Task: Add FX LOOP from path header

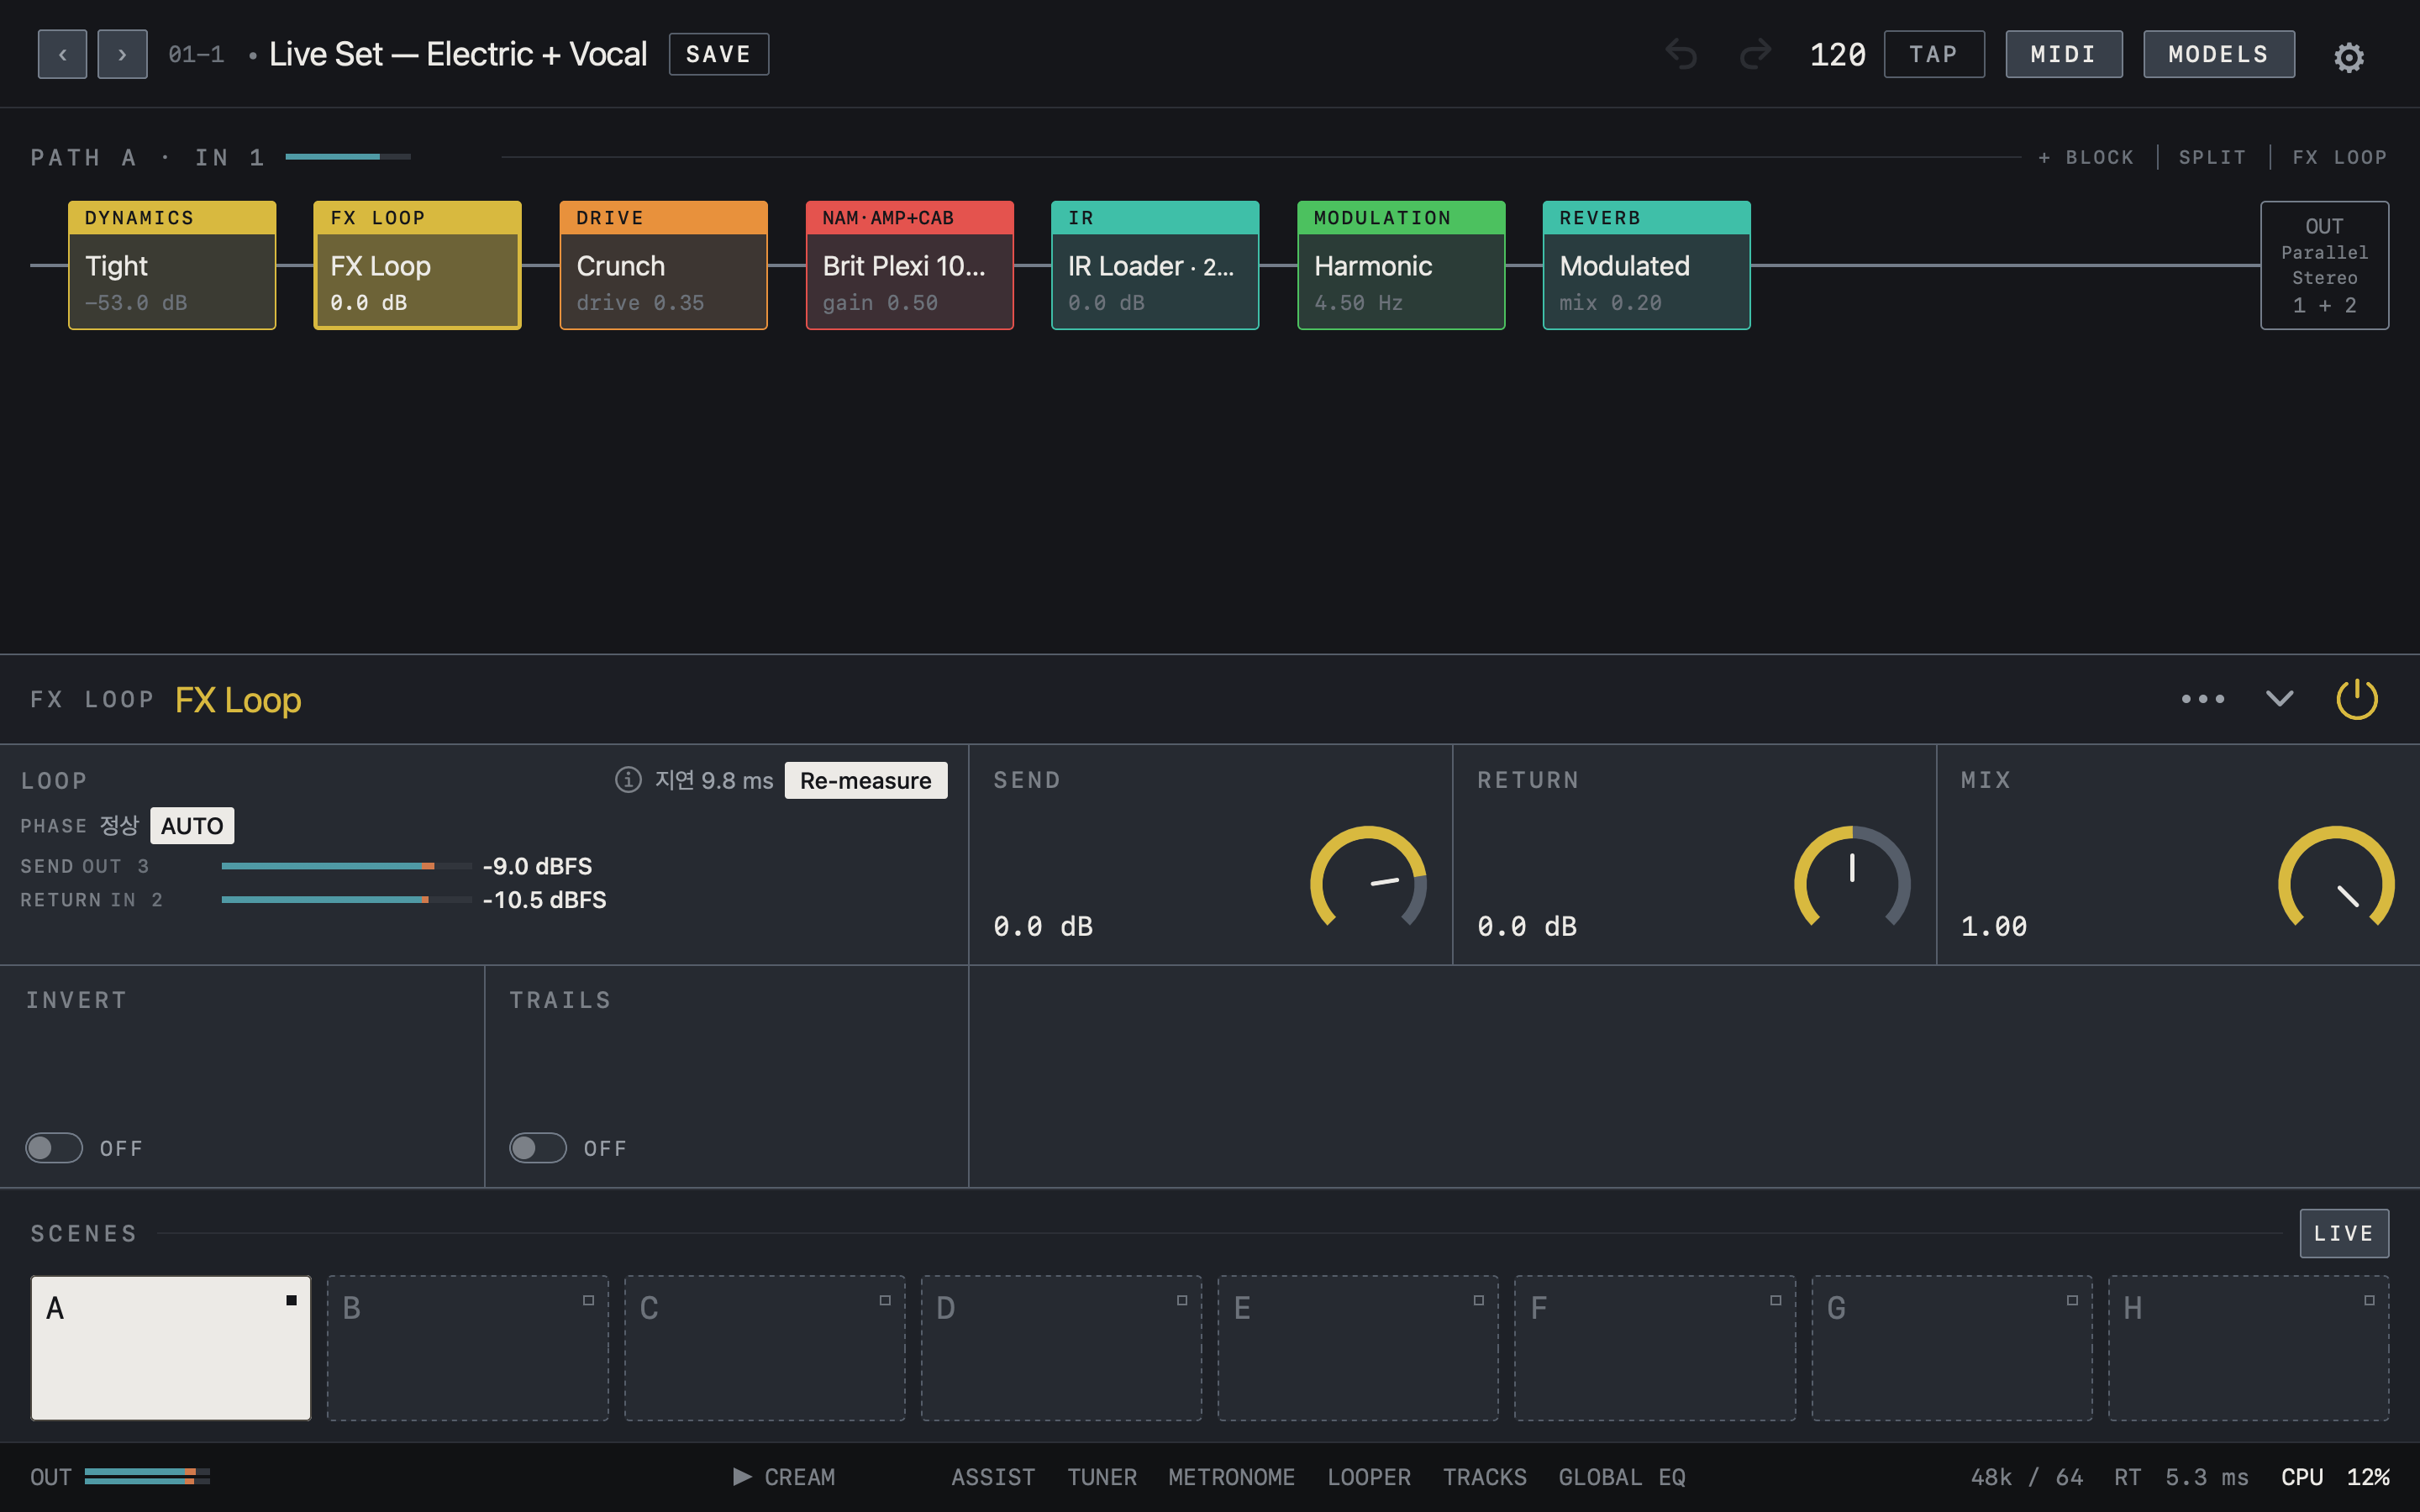Action: (x=2339, y=157)
